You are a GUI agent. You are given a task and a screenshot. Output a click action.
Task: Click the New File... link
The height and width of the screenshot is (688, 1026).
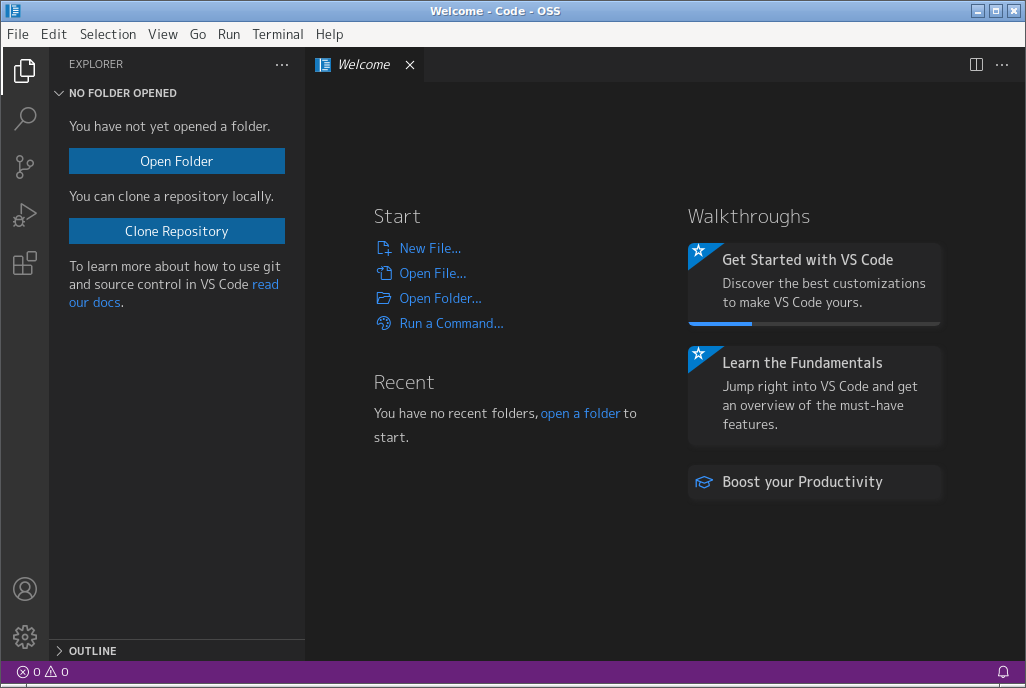[430, 248]
